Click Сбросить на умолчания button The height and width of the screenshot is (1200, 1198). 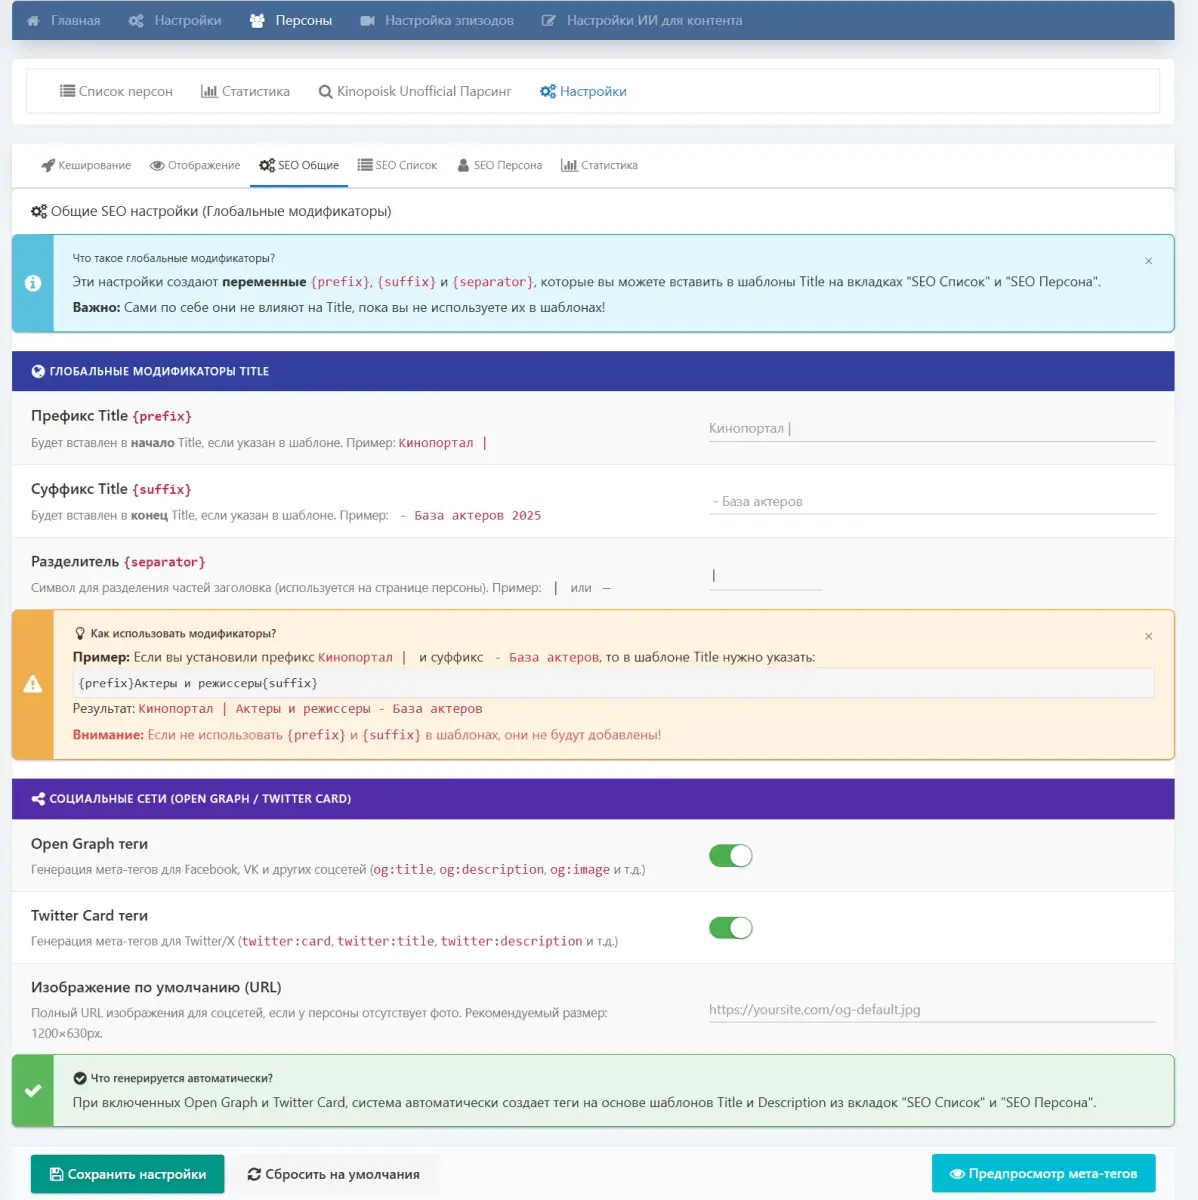coord(333,1174)
